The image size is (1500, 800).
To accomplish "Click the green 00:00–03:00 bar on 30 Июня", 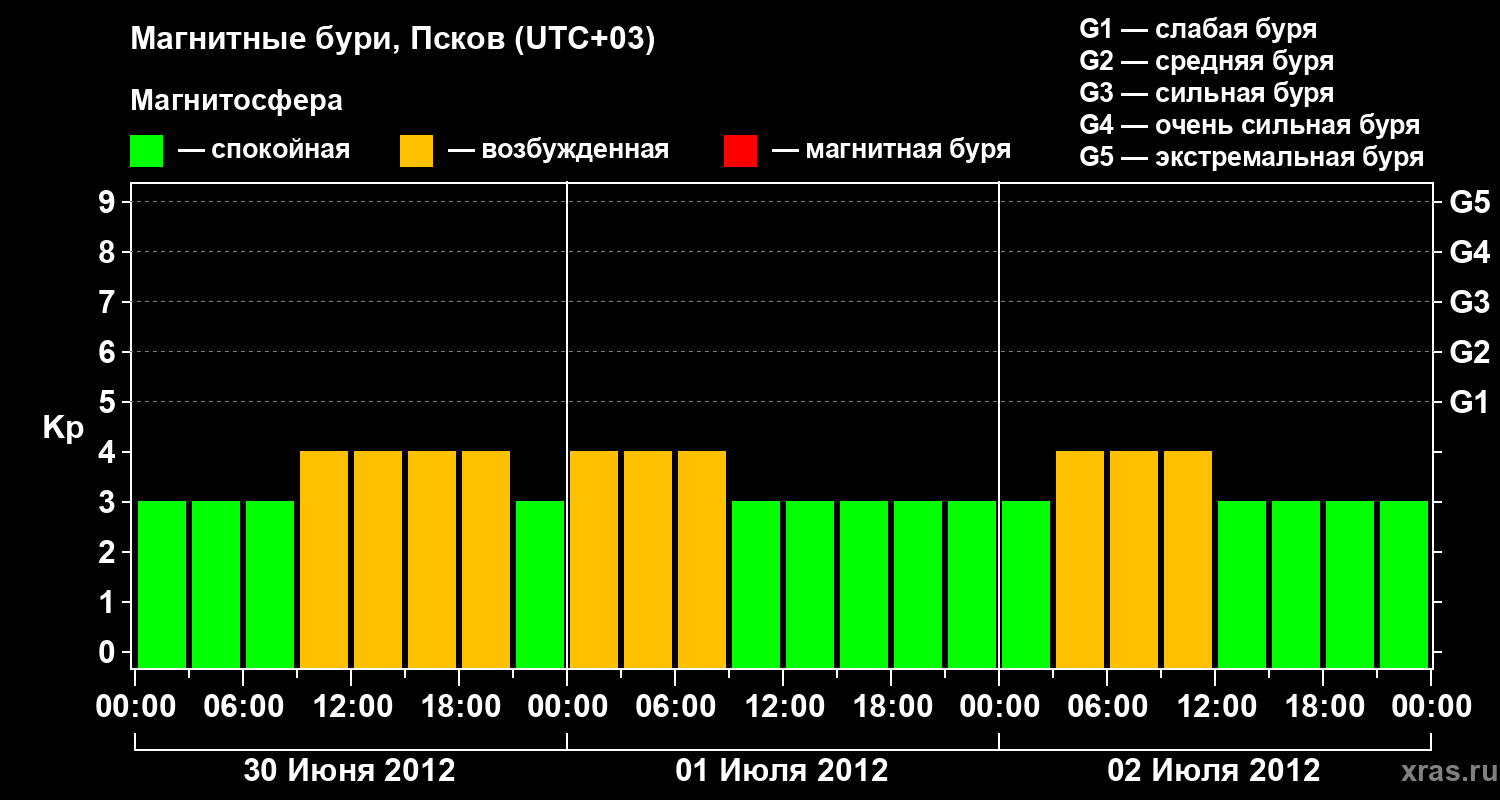I will point(162,584).
